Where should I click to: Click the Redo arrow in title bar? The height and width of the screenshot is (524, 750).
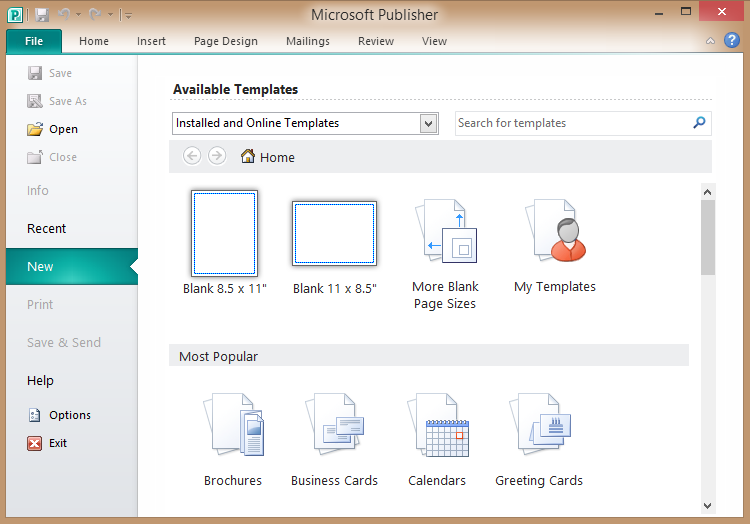(x=95, y=15)
